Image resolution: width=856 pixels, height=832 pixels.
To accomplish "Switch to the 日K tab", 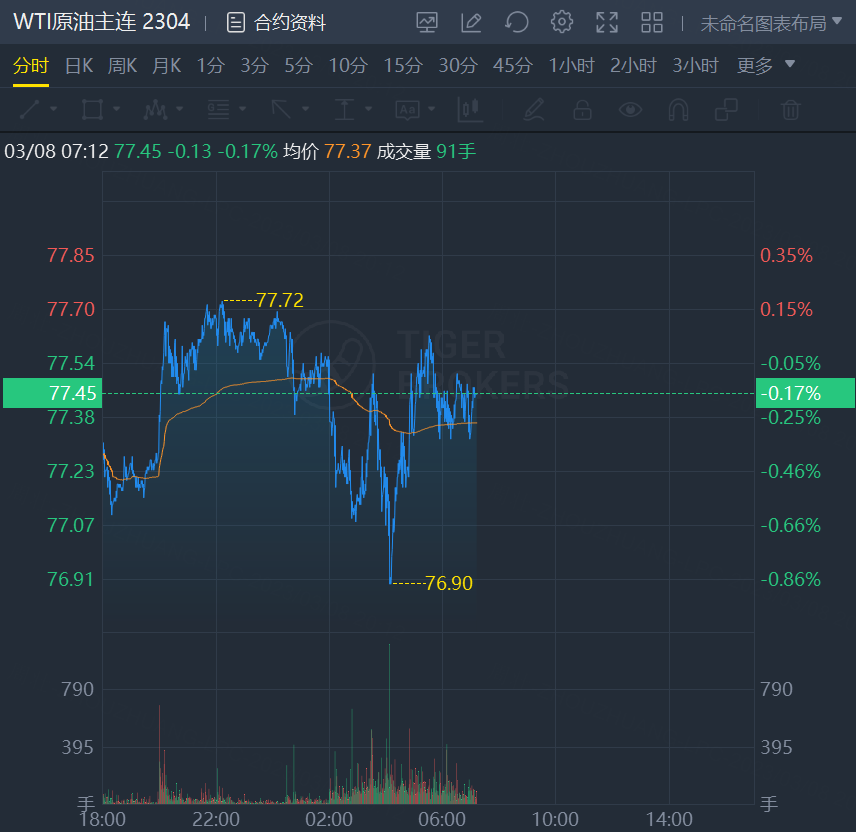I will point(79,66).
